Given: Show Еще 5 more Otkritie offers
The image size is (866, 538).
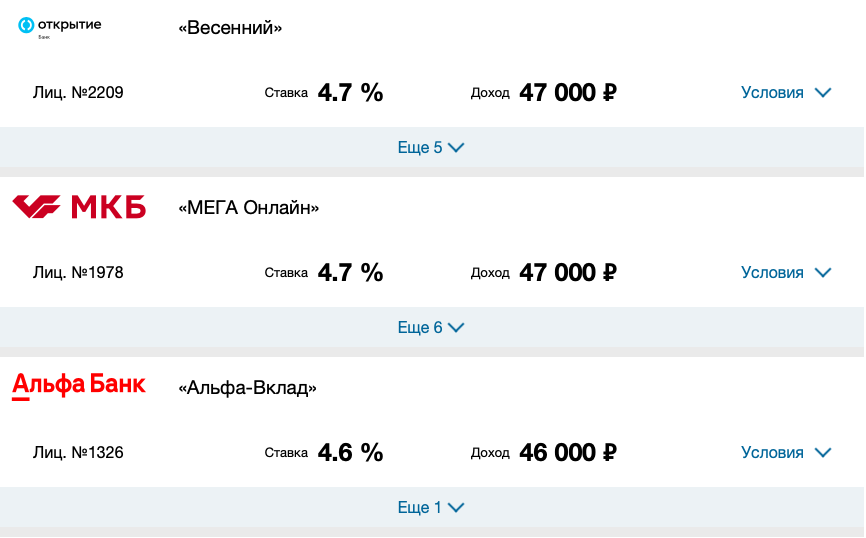Looking at the screenshot, I should [x=431, y=147].
